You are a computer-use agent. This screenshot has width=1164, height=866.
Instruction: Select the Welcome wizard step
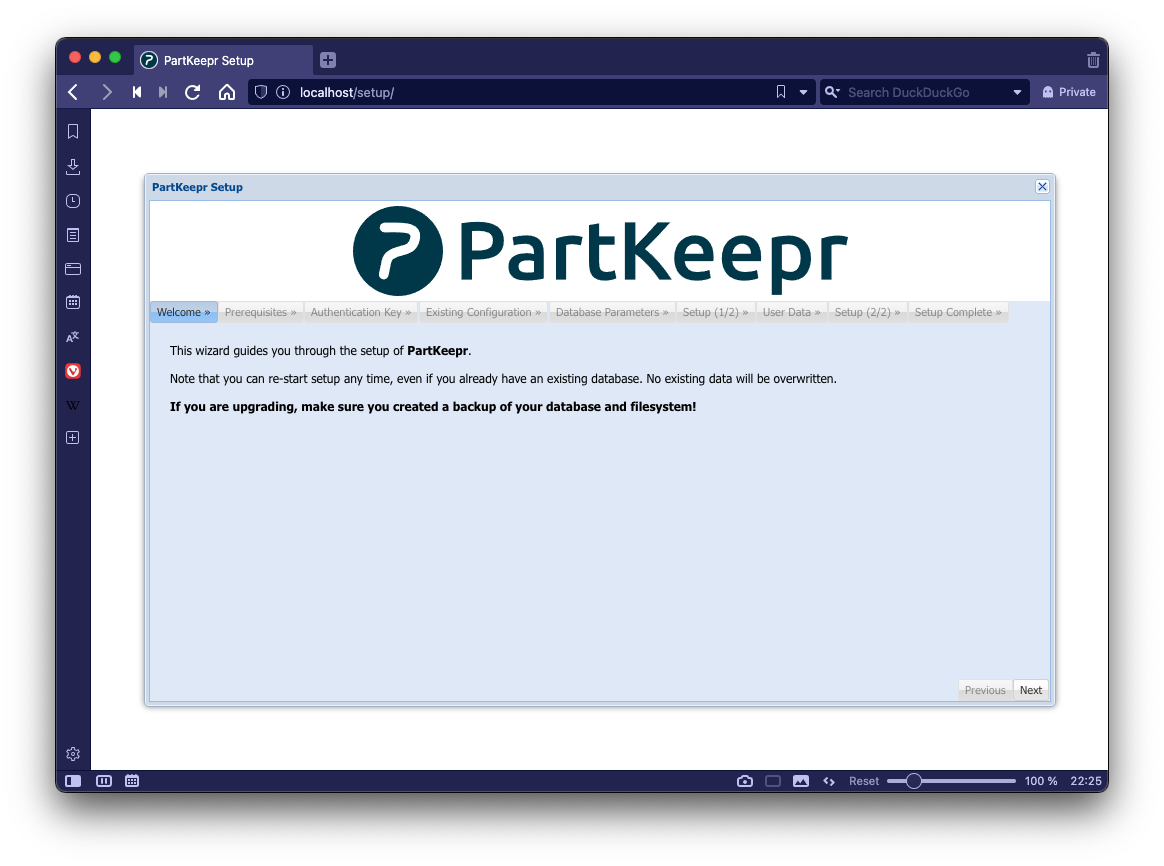(x=183, y=312)
